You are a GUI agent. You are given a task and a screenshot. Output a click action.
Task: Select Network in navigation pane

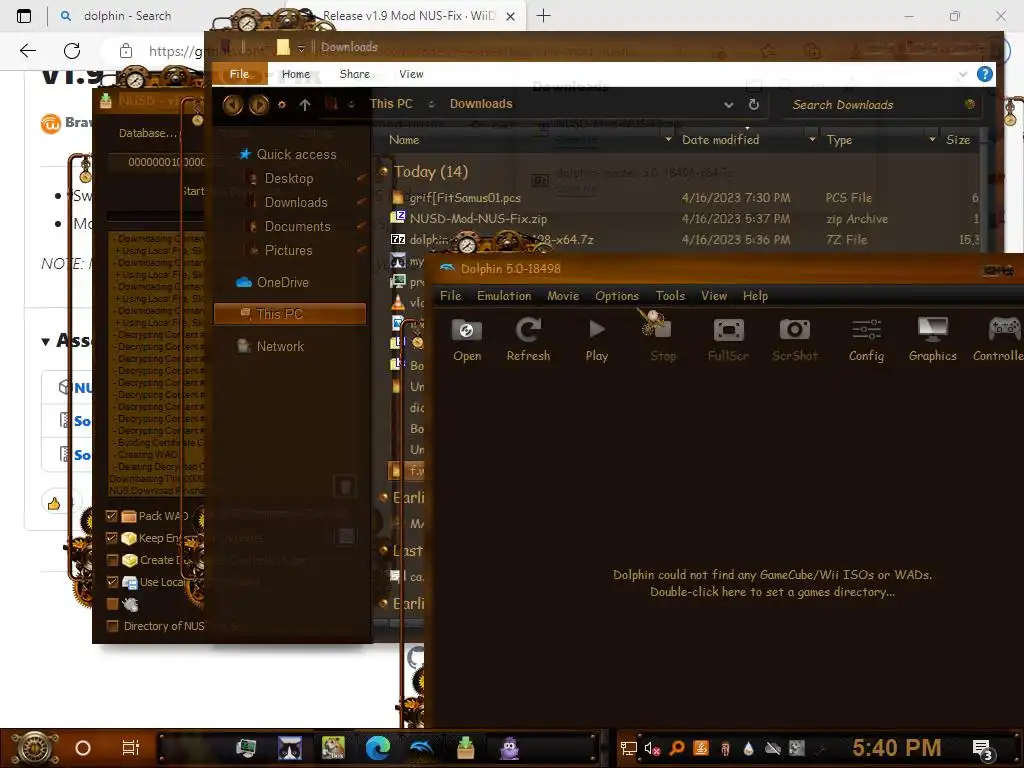pos(271,346)
